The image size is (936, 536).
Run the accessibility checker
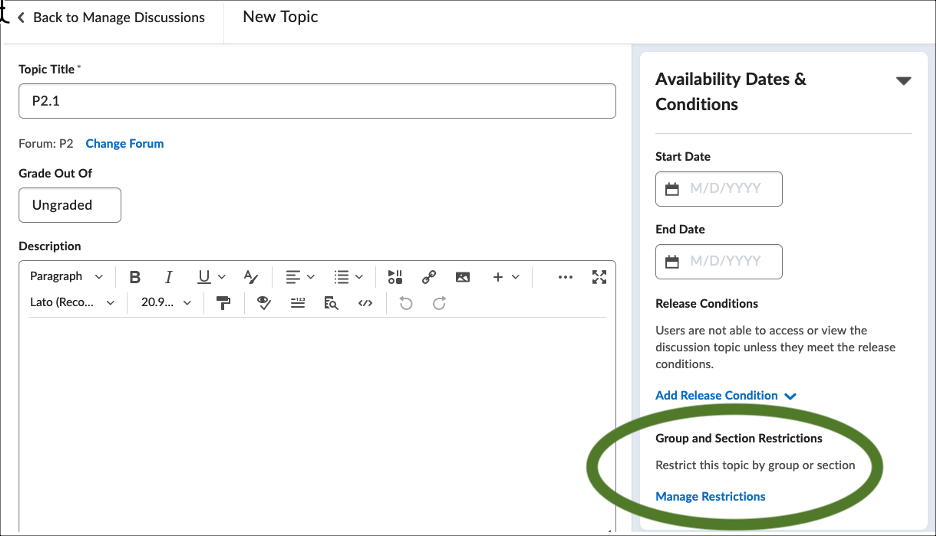tap(263, 303)
